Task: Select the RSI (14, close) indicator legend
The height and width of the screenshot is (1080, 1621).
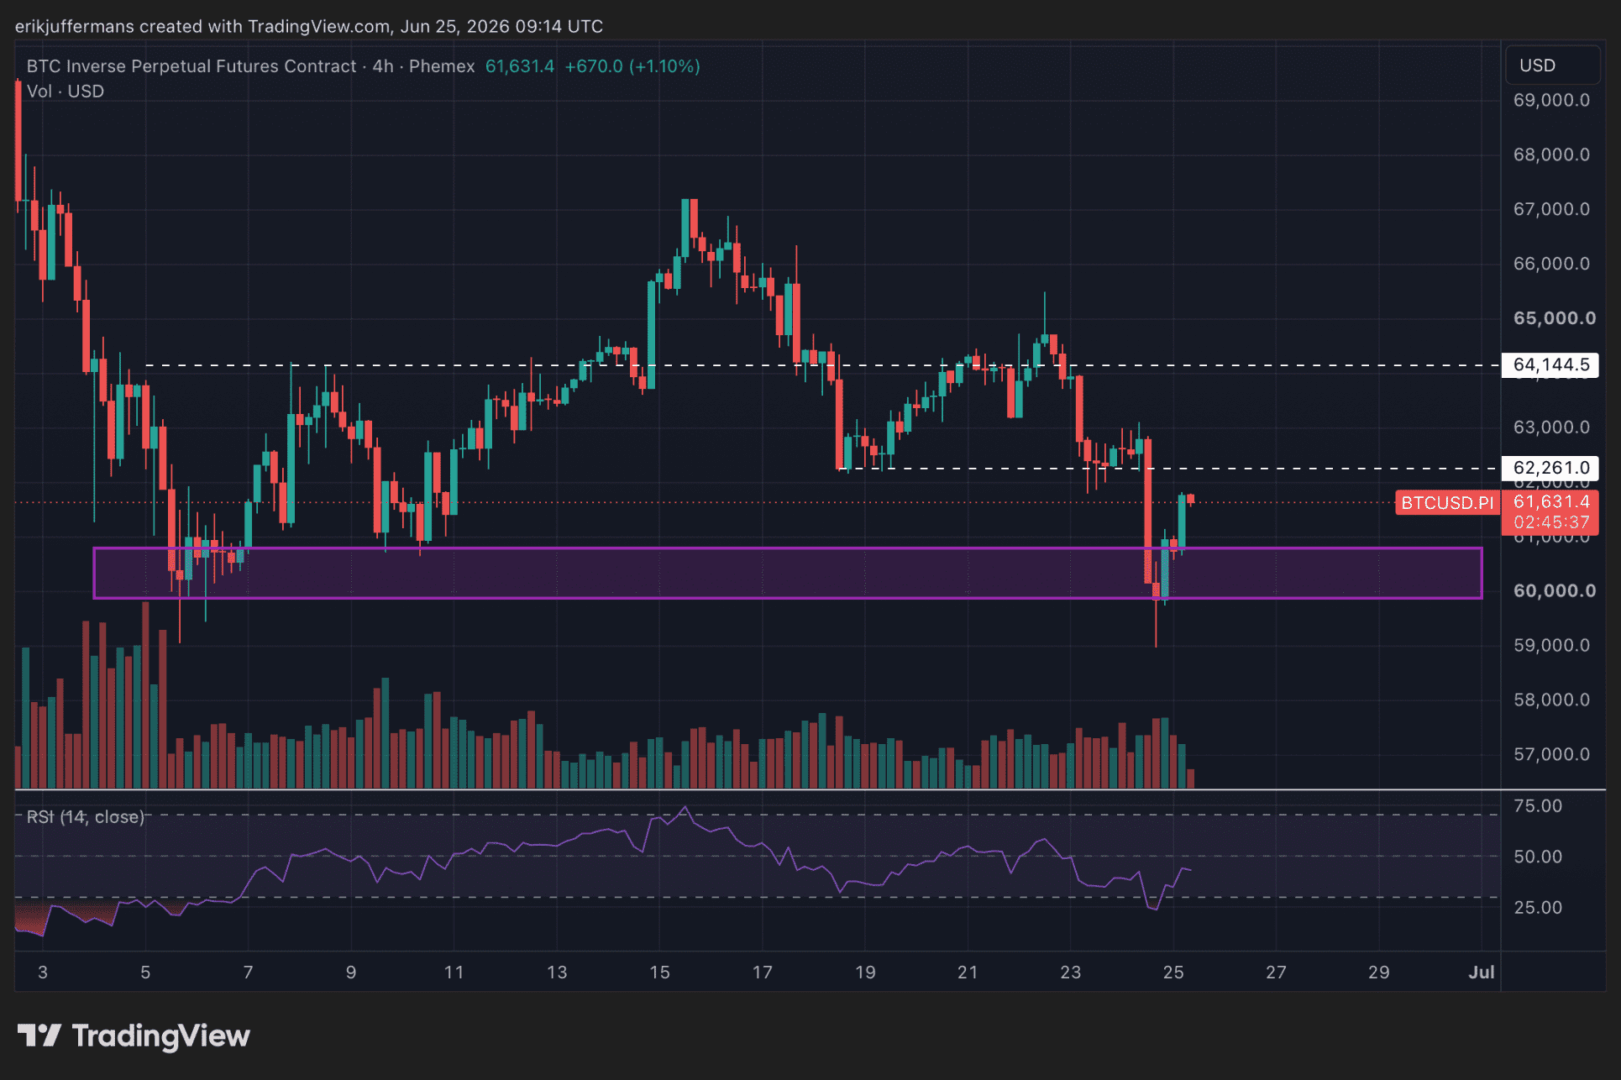Action: [x=85, y=817]
